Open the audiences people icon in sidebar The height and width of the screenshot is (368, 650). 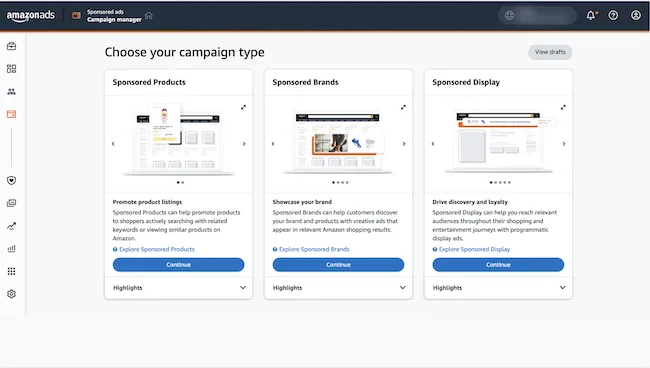(x=12, y=92)
